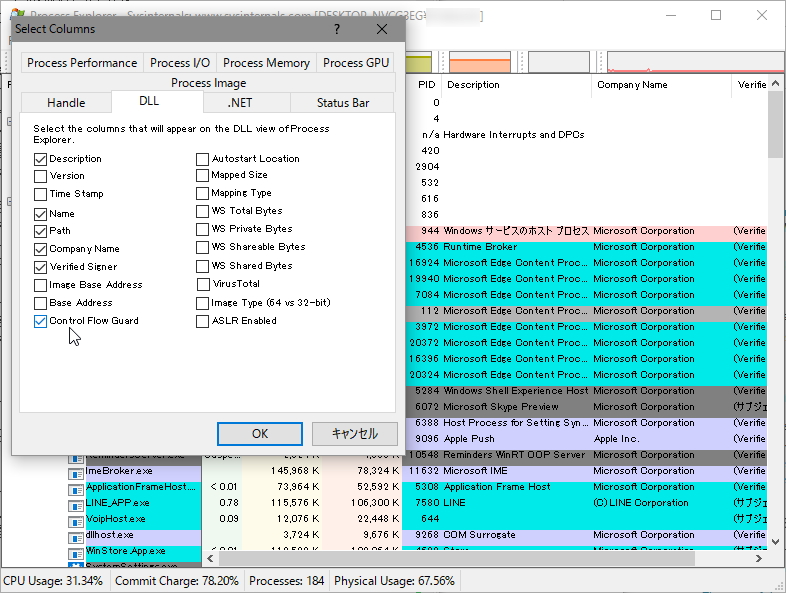Maximize the Process Explorer window
The height and width of the screenshot is (593, 786).
[x=716, y=15]
